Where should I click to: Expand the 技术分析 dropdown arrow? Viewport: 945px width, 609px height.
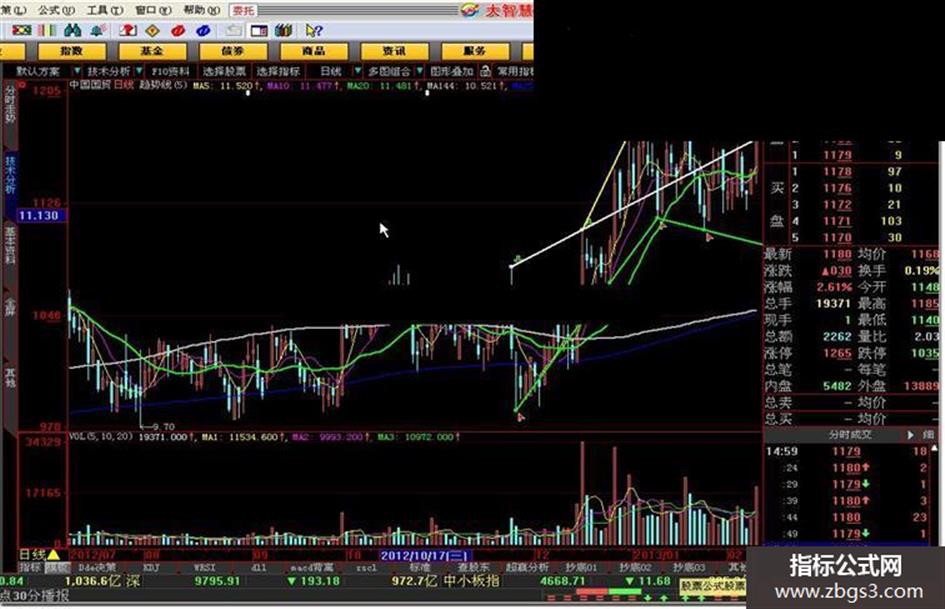139,71
